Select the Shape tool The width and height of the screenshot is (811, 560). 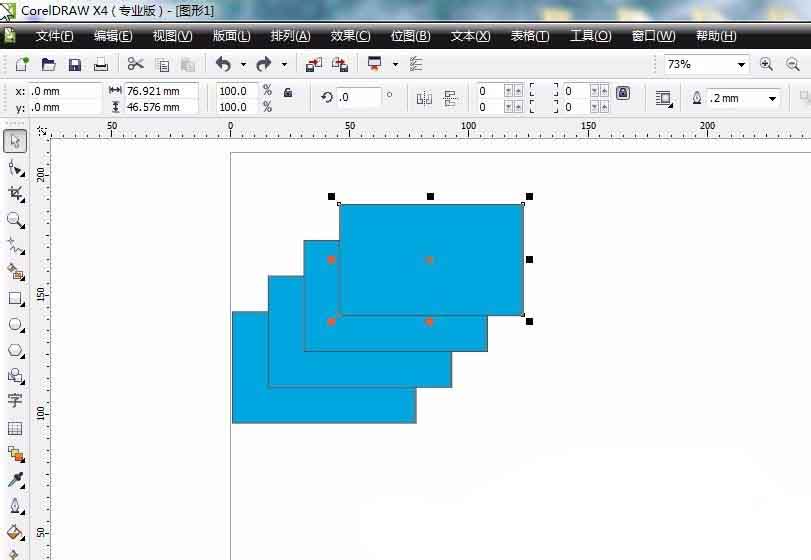click(x=16, y=169)
